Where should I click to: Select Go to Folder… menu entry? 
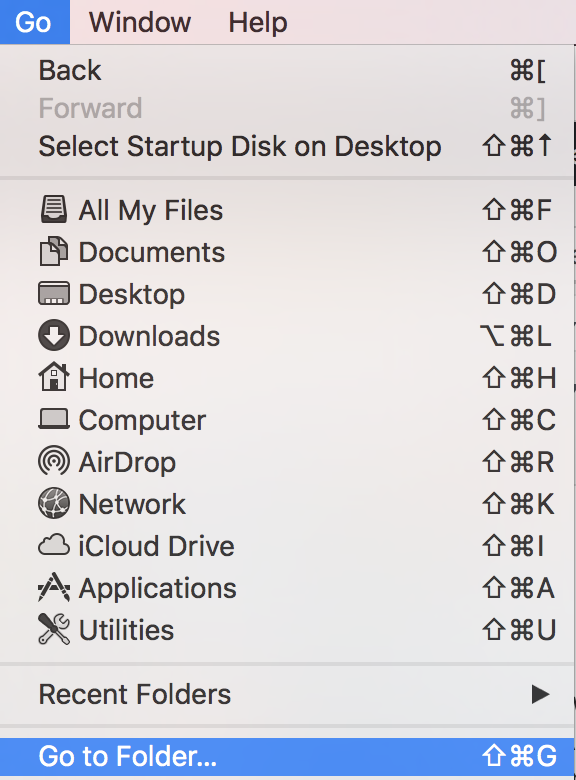pos(287,756)
